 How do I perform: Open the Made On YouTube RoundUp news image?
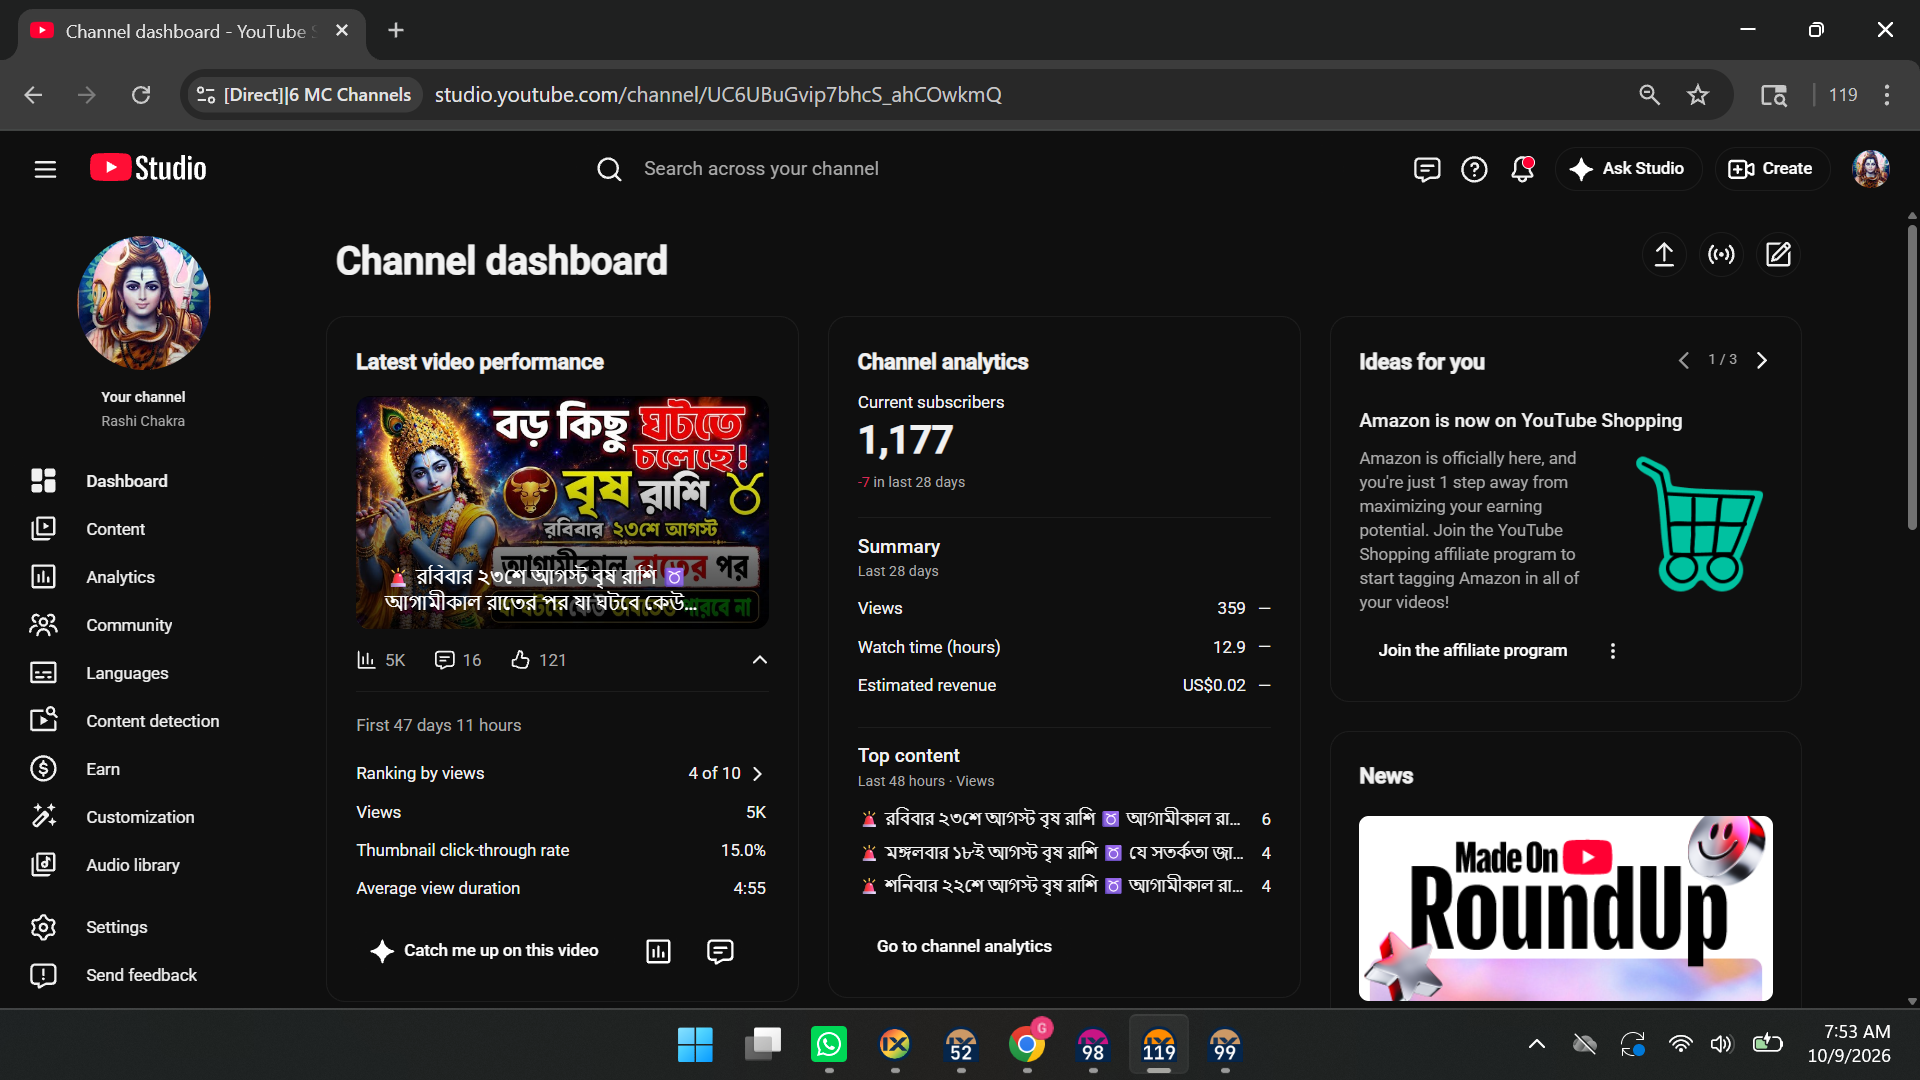(x=1565, y=908)
